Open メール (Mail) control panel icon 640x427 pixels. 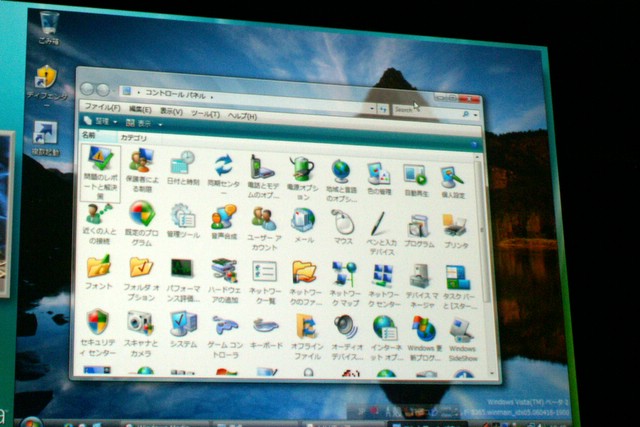click(303, 225)
